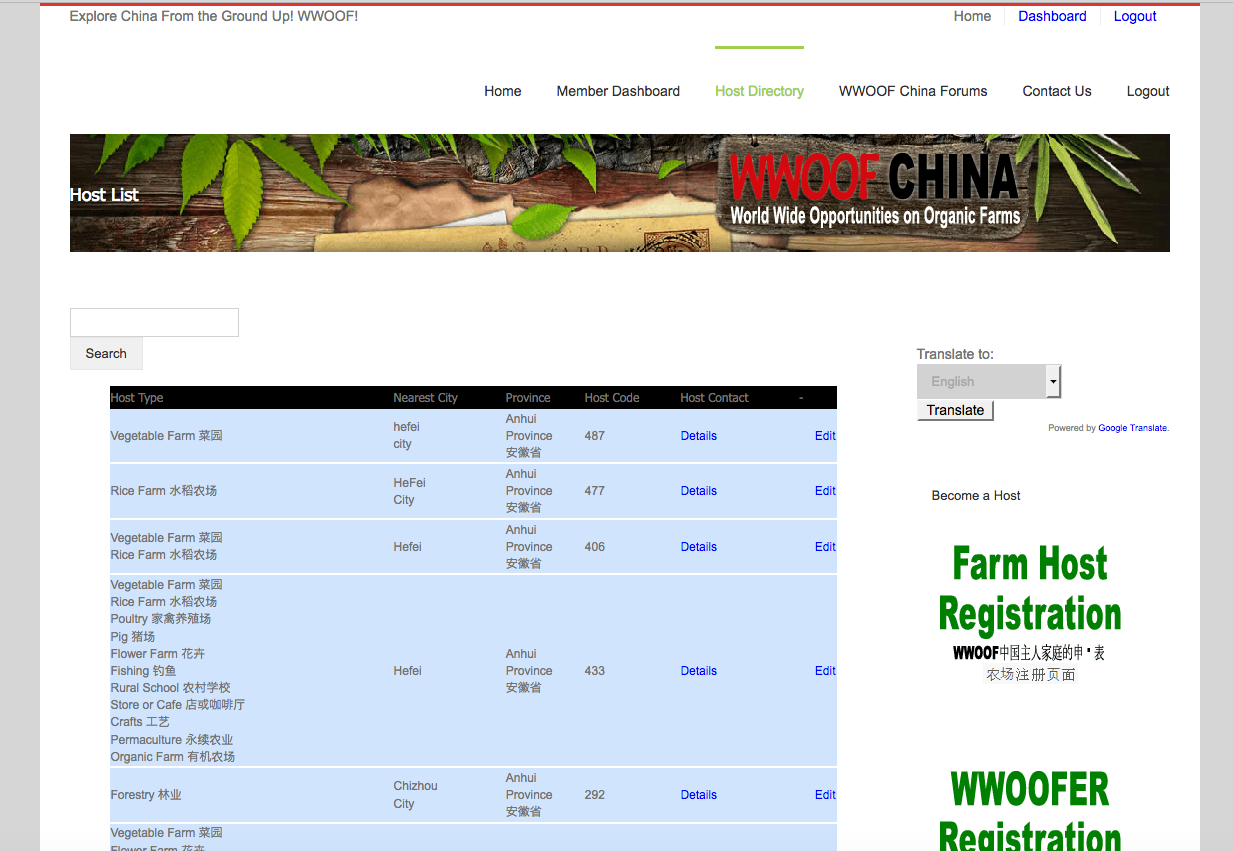The width and height of the screenshot is (1233, 851).
Task: Open Details for host code 292
Action: coord(699,795)
